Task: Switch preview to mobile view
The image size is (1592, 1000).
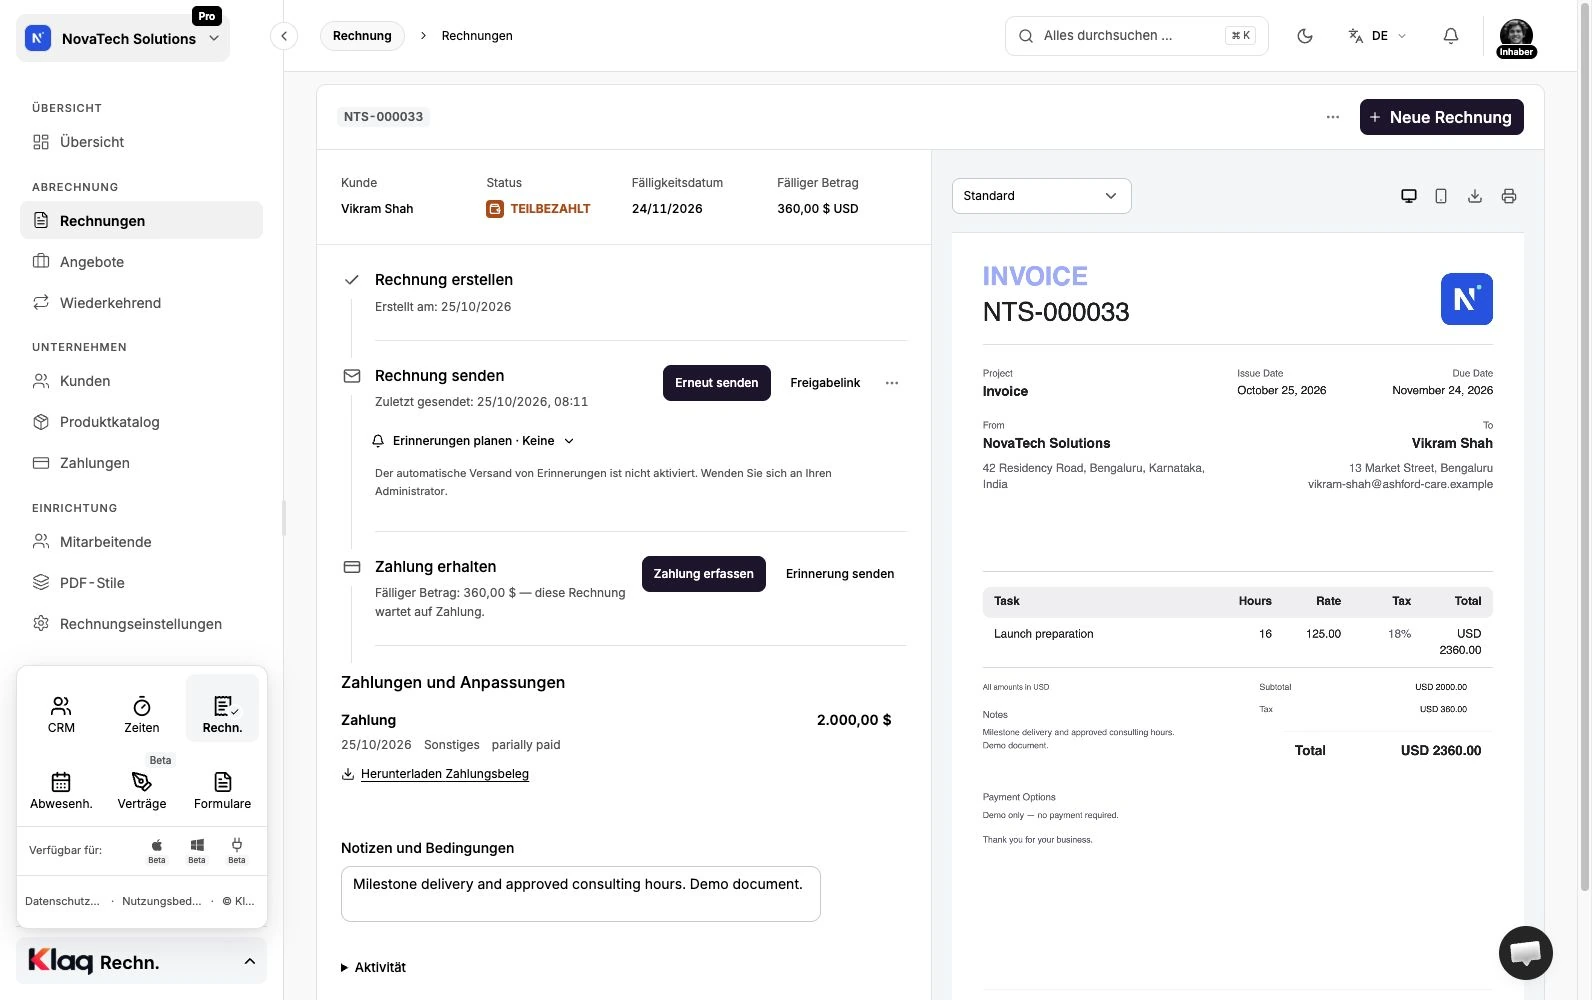Action: click(x=1441, y=196)
